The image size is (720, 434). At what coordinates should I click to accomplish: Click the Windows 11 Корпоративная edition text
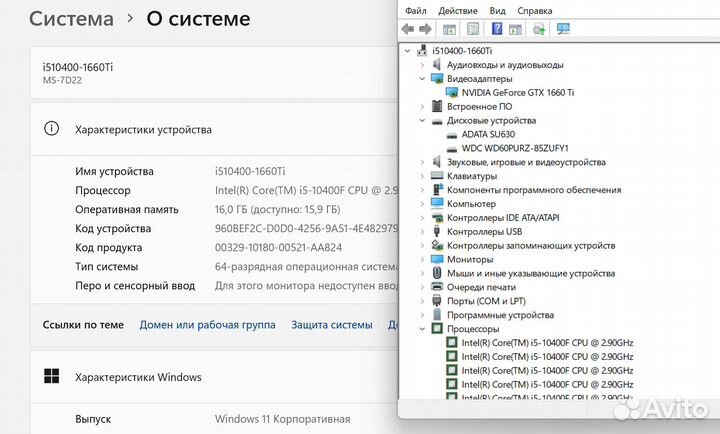(x=282, y=419)
